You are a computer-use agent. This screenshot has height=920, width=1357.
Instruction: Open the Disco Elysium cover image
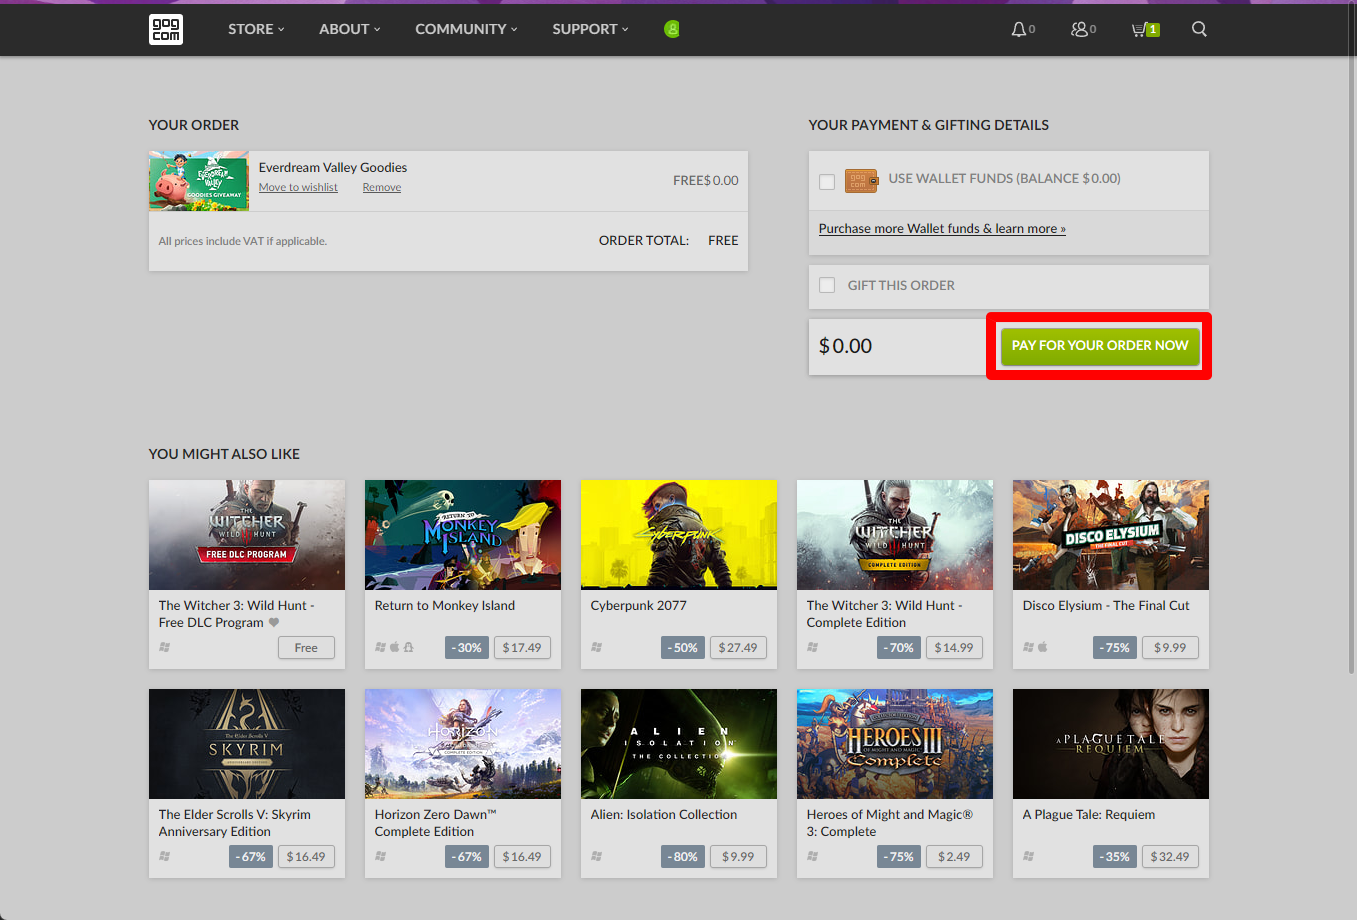(x=1111, y=535)
